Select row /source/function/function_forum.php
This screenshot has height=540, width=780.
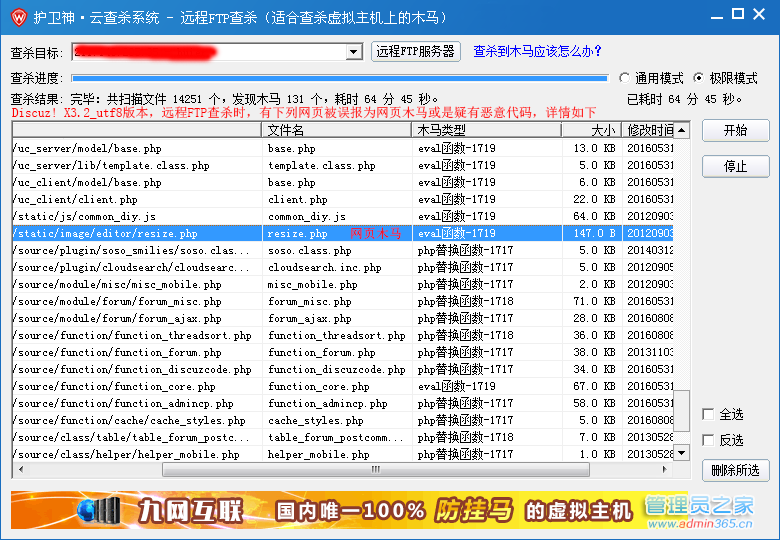click(x=343, y=352)
